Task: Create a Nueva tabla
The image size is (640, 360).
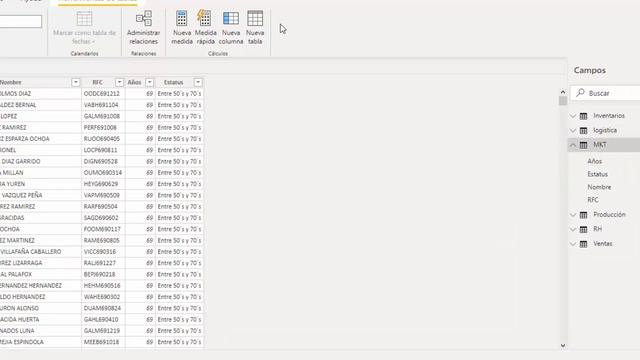Action: 255,28
